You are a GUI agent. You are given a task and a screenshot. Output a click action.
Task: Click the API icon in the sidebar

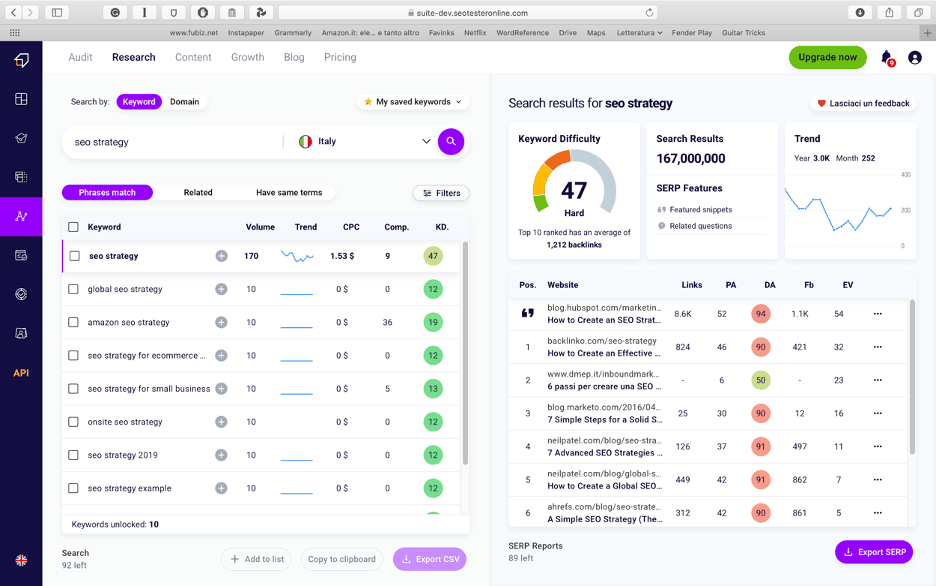pos(21,373)
